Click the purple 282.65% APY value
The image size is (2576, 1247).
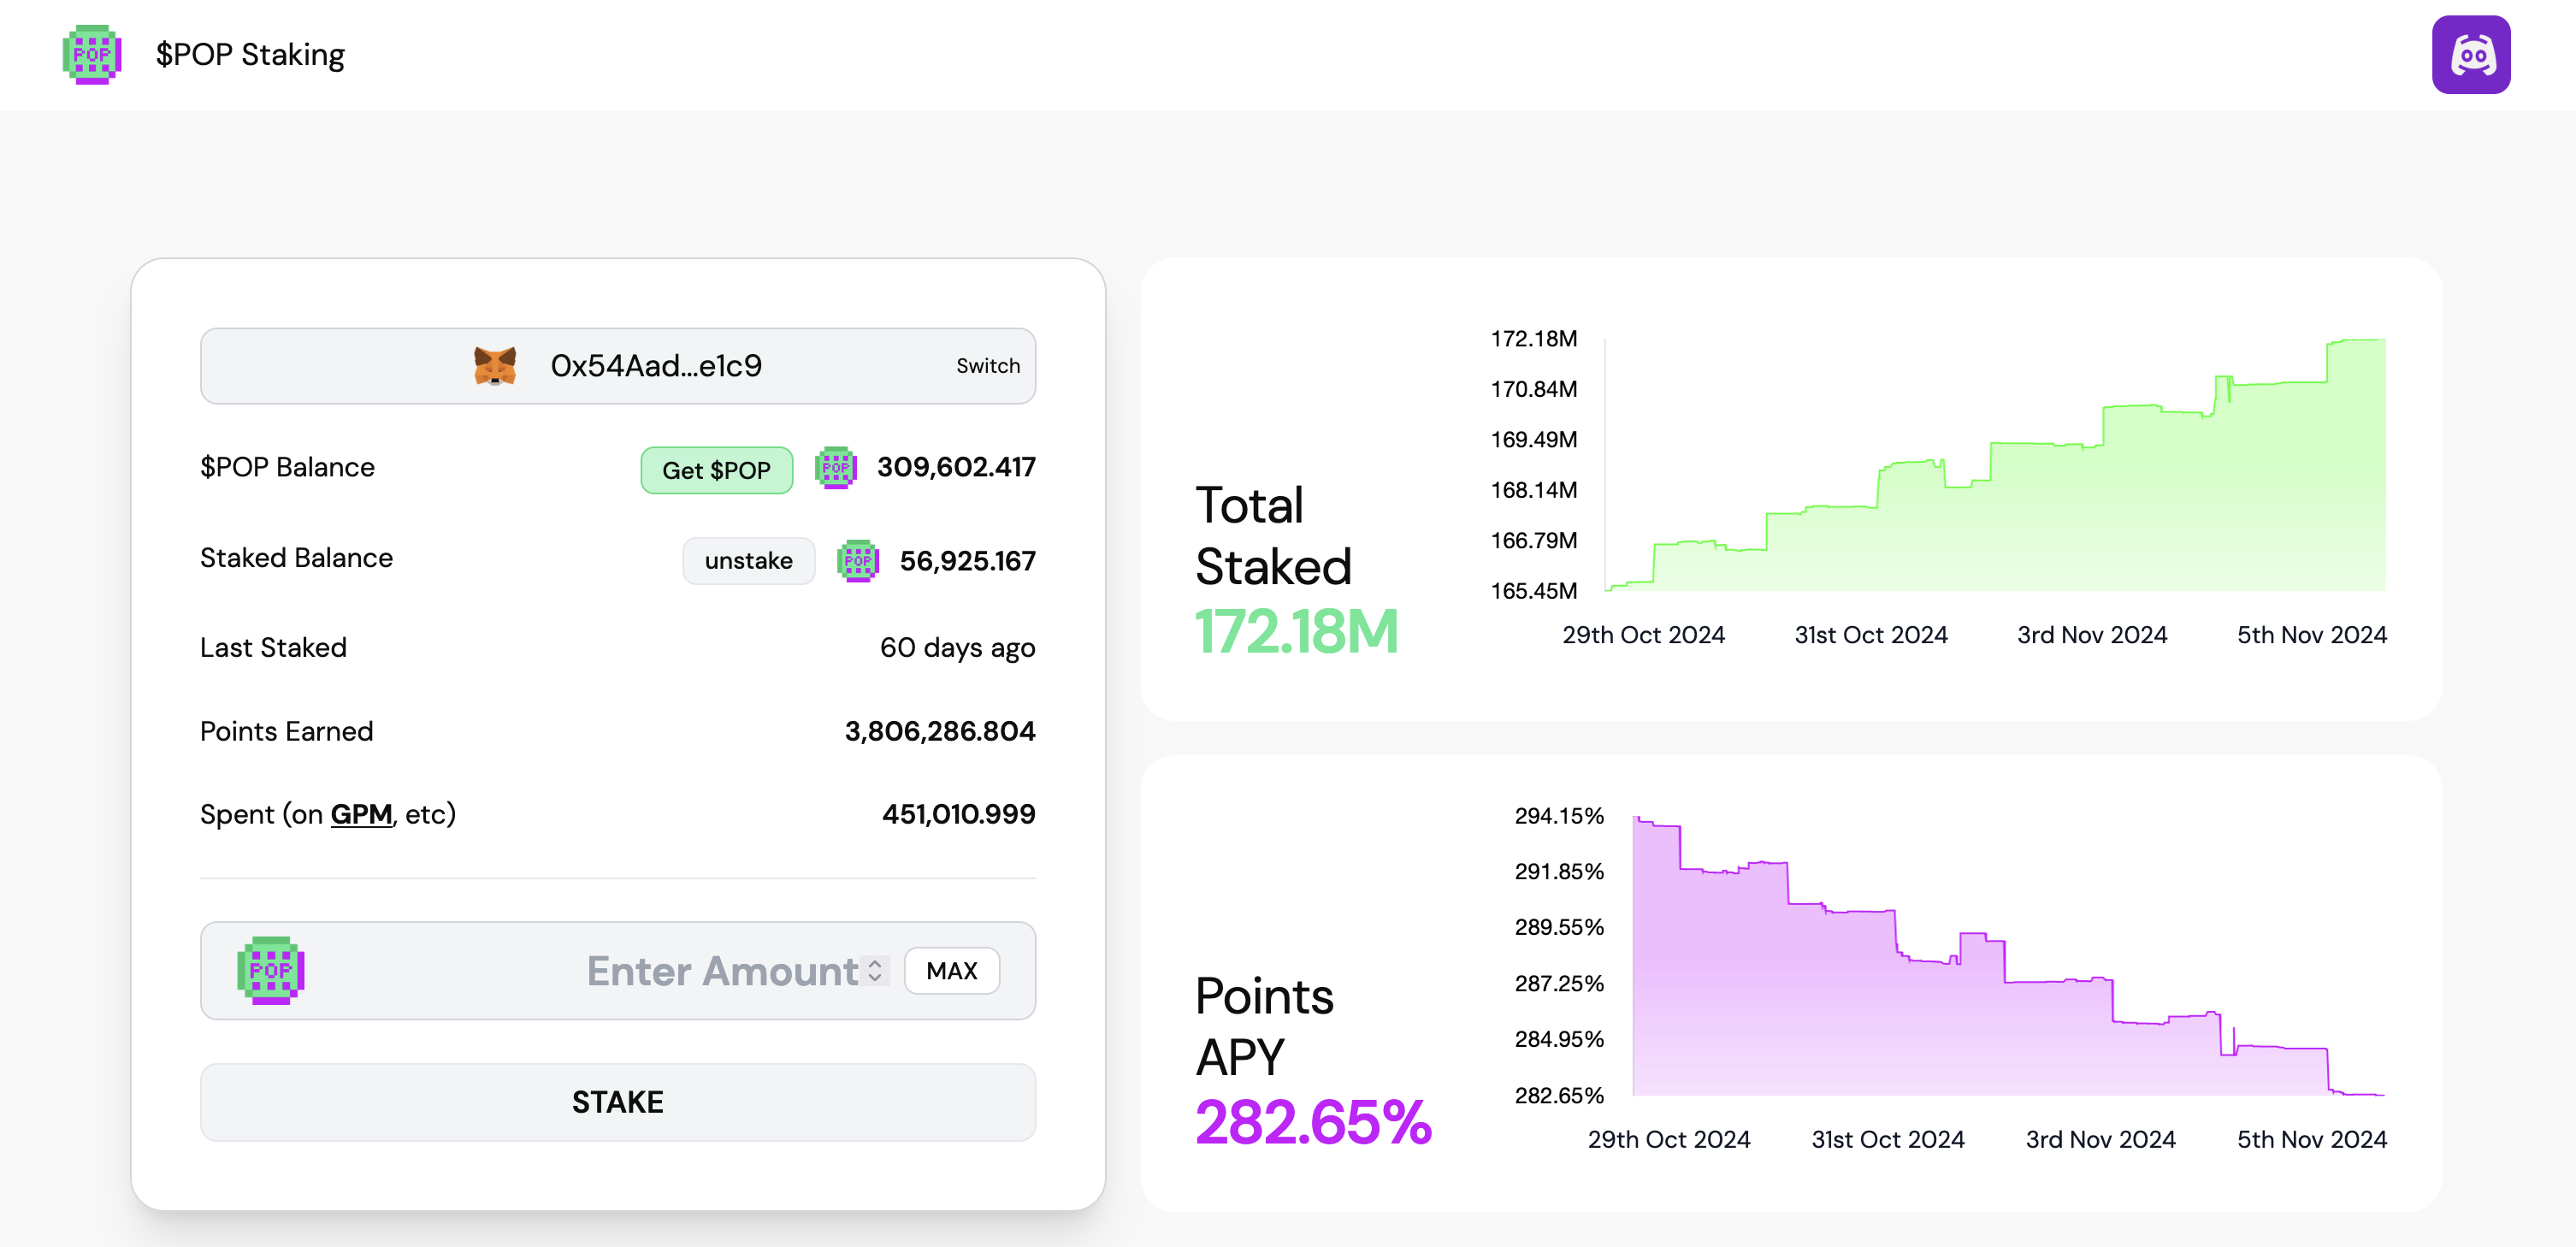(x=1313, y=1121)
